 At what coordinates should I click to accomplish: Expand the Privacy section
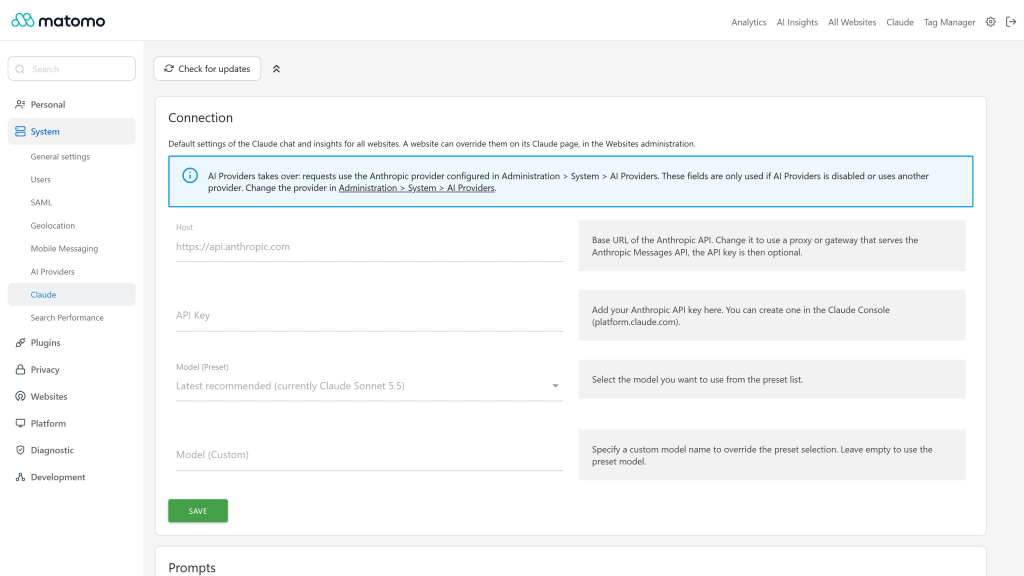coord(72,370)
